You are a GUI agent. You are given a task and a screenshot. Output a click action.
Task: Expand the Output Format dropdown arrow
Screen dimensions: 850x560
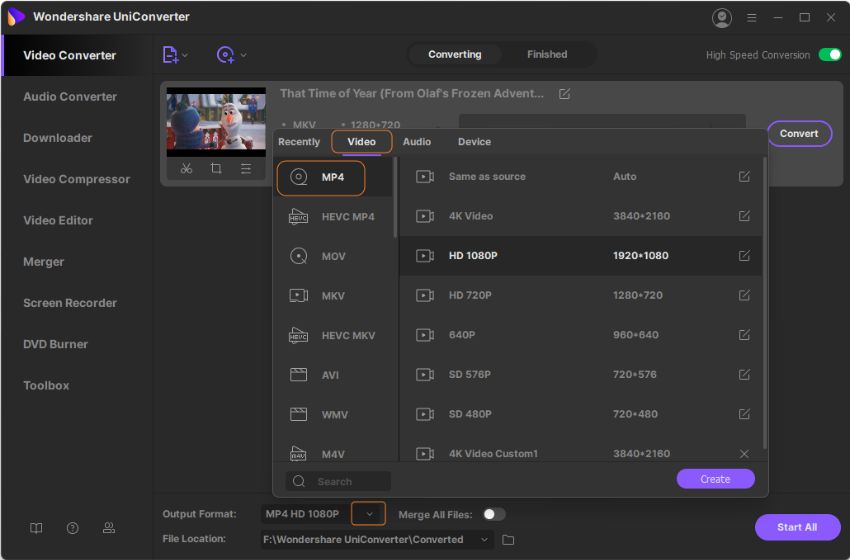coord(369,514)
